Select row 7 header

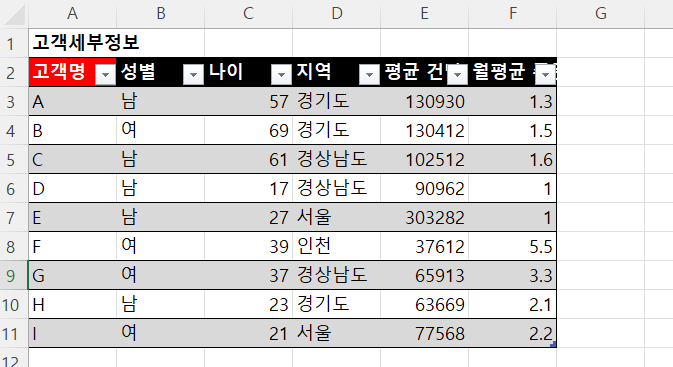pos(14,217)
